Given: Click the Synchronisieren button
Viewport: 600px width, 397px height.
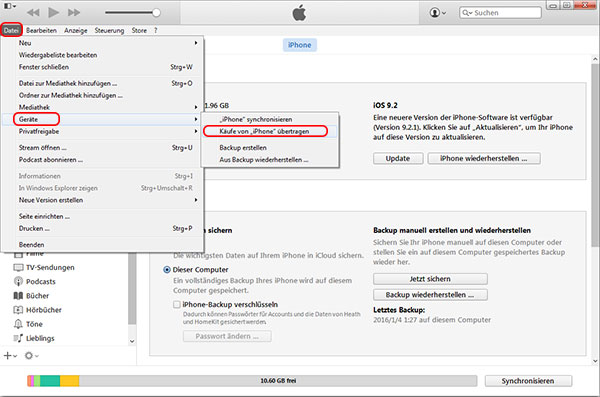Looking at the screenshot, I should (528, 381).
